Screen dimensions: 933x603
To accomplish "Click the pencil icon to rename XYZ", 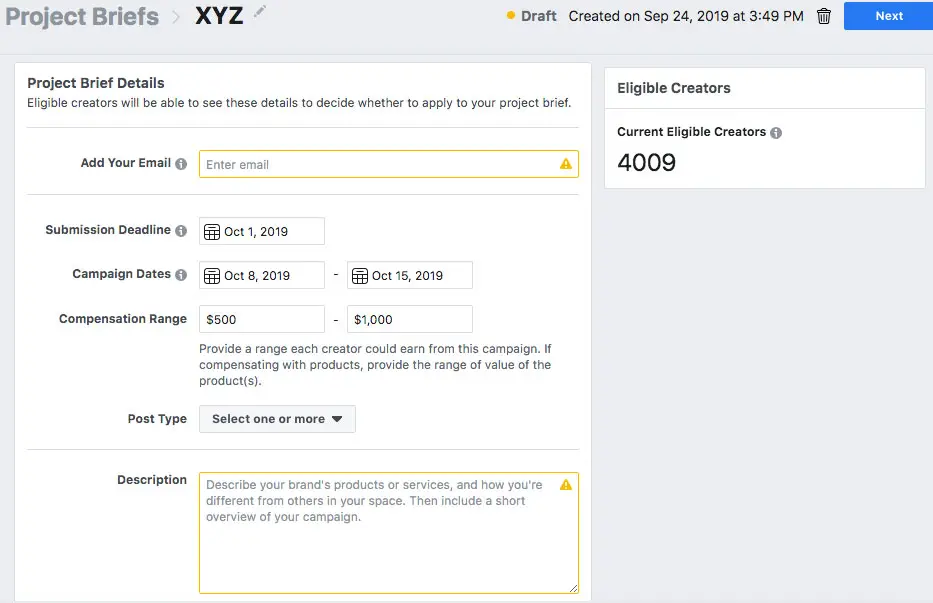I will pyautogui.click(x=259, y=11).
